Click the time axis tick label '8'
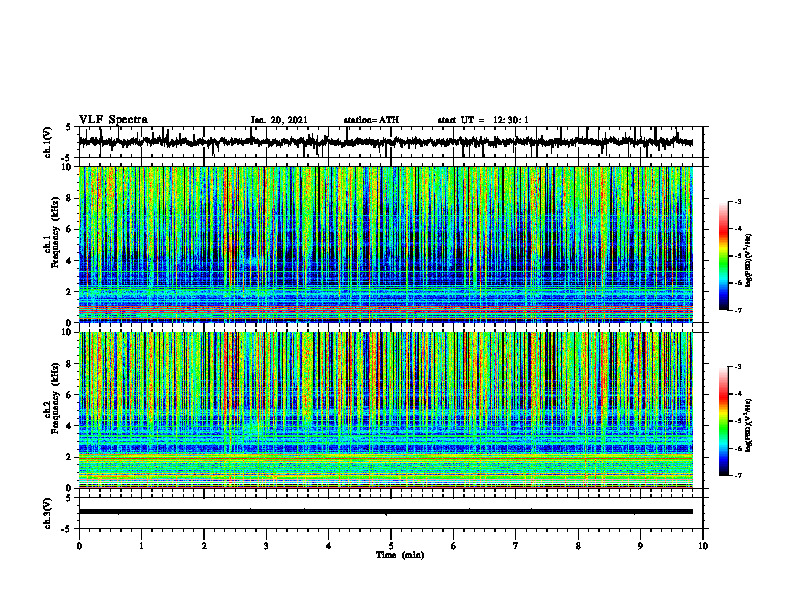 [x=578, y=546]
